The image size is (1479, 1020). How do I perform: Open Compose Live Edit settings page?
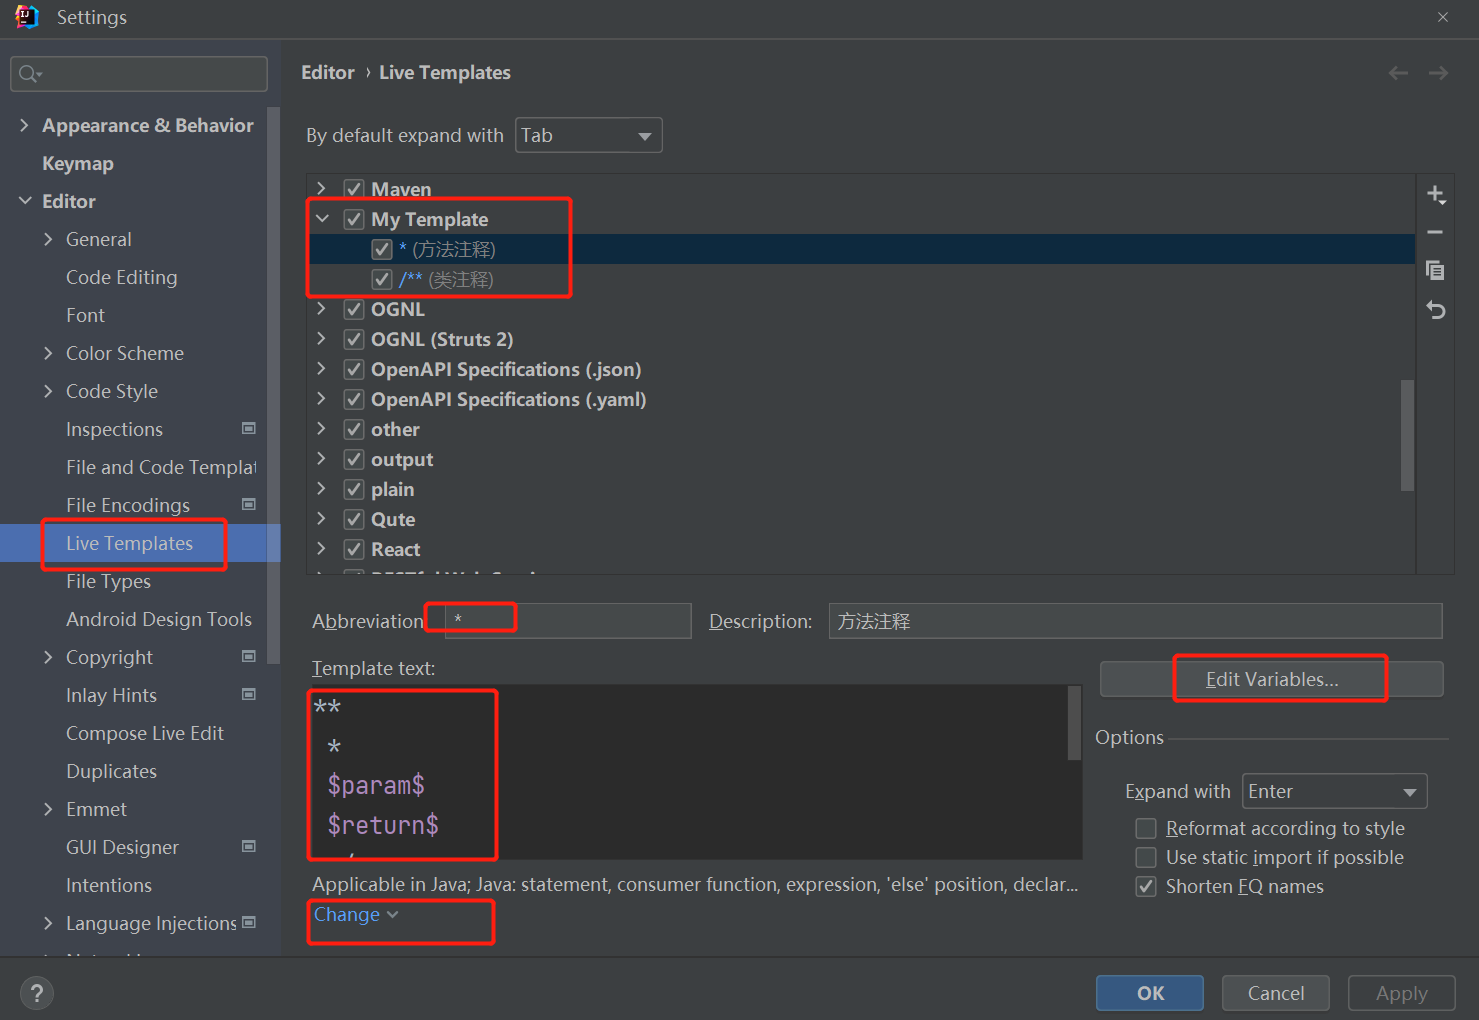tap(145, 733)
